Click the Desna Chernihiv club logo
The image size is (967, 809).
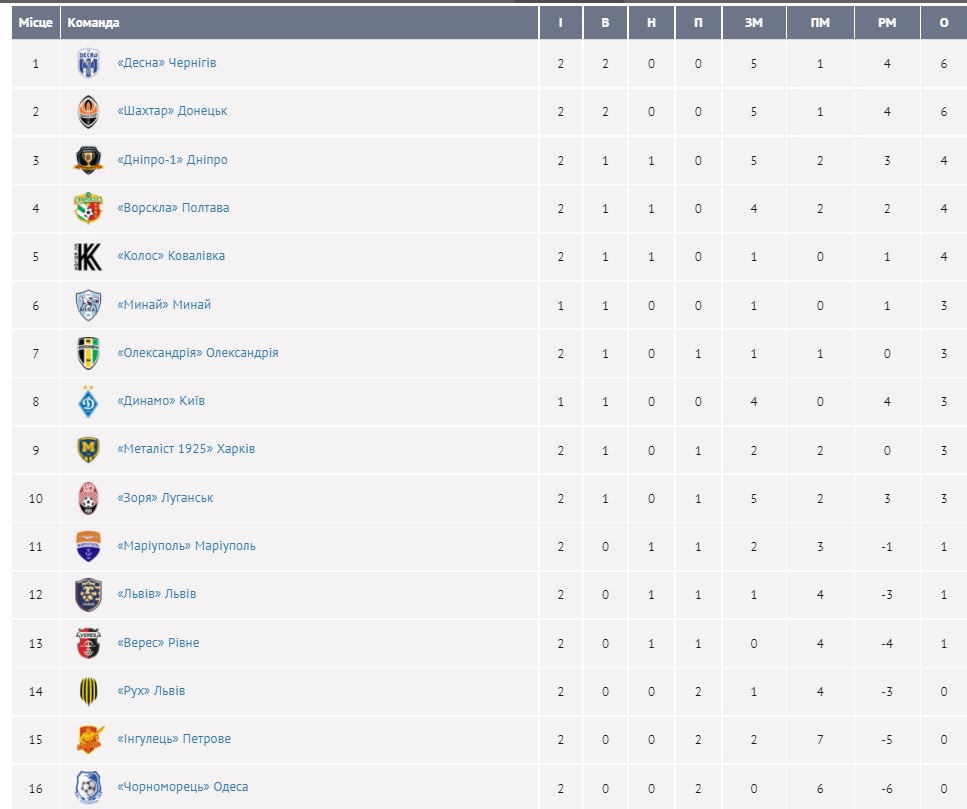[x=89, y=63]
